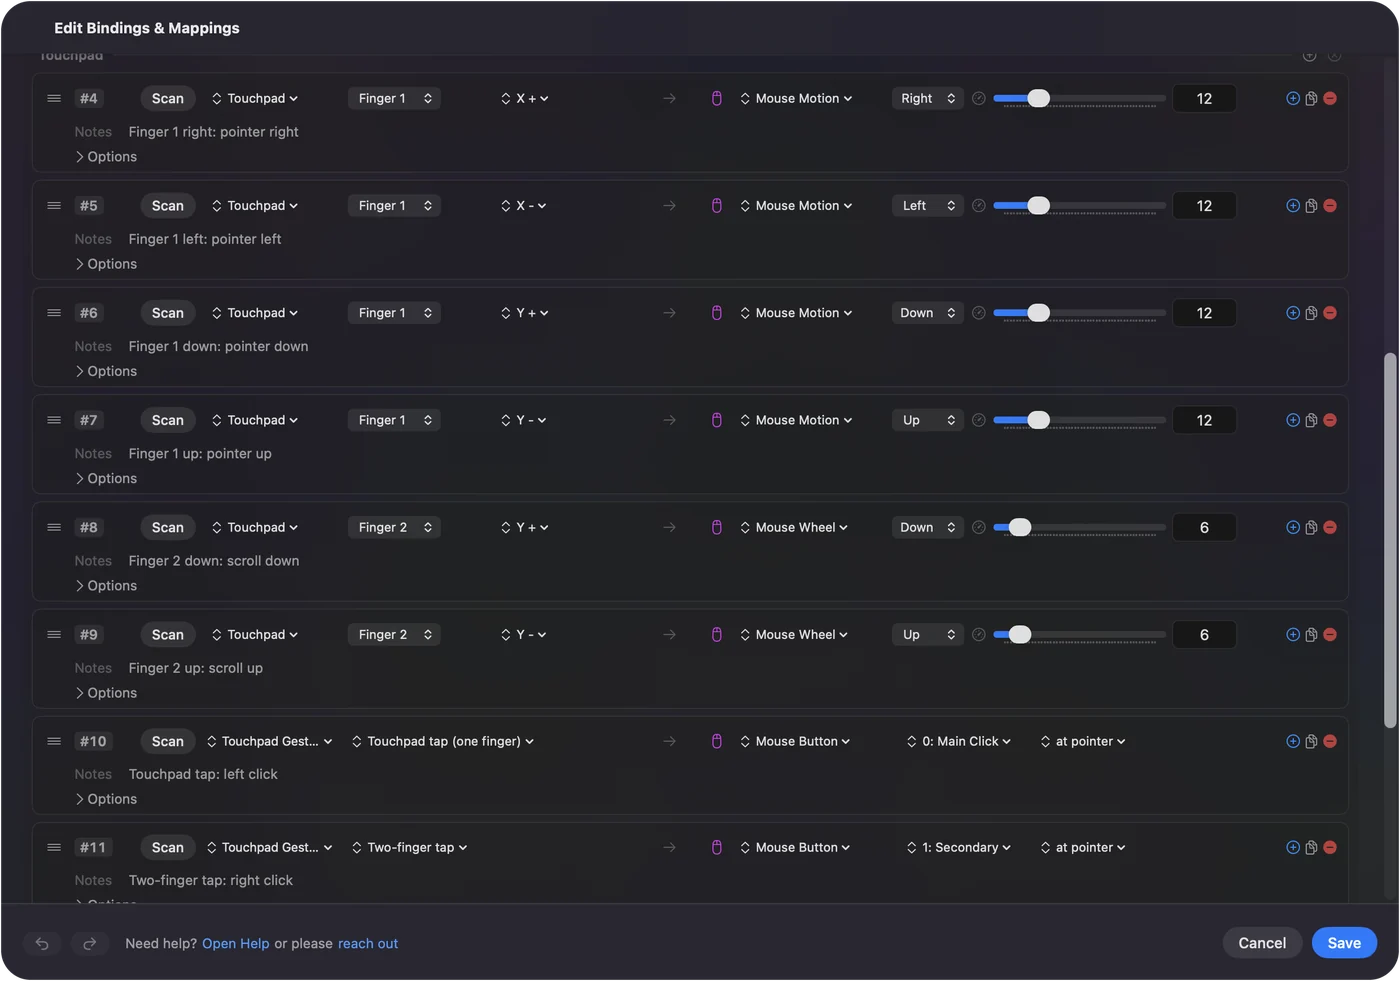Duplicate binding #6 with the copy icon
Viewport: 1400px width, 981px height.
point(1311,313)
